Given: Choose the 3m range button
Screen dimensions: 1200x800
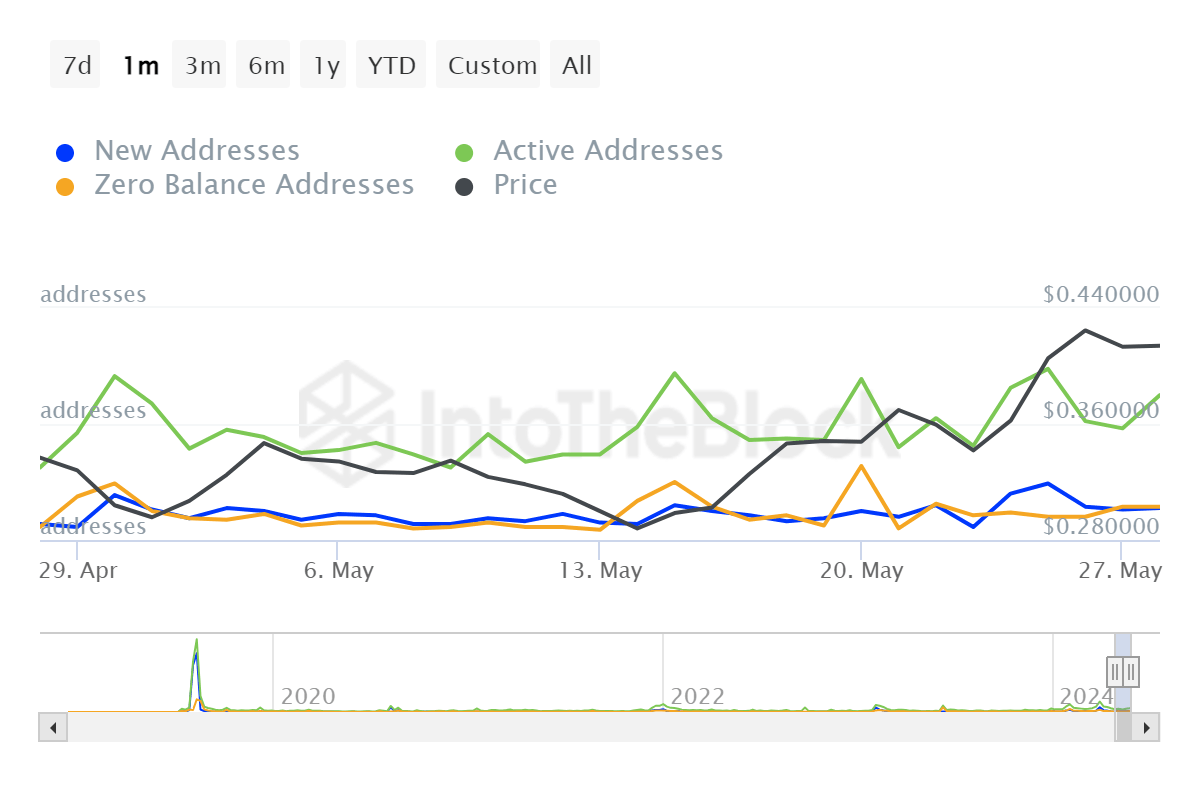Looking at the screenshot, I should coord(202,66).
